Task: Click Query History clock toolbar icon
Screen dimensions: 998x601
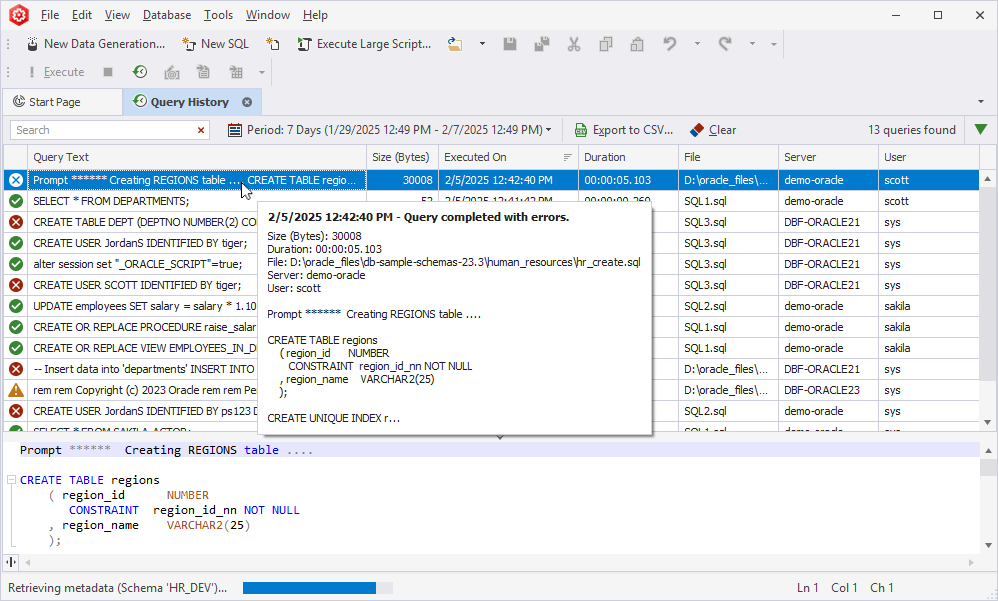Action: pyautogui.click(x=140, y=72)
